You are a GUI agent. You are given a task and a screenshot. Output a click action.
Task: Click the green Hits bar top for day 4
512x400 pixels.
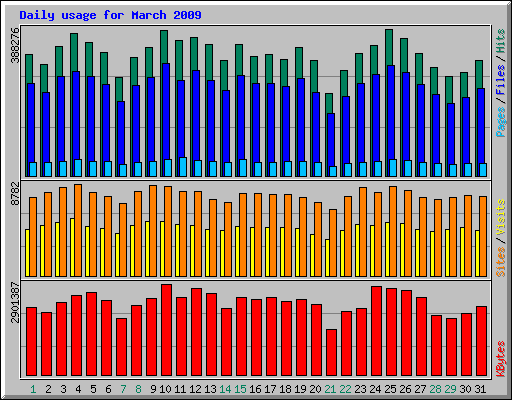tap(74, 52)
